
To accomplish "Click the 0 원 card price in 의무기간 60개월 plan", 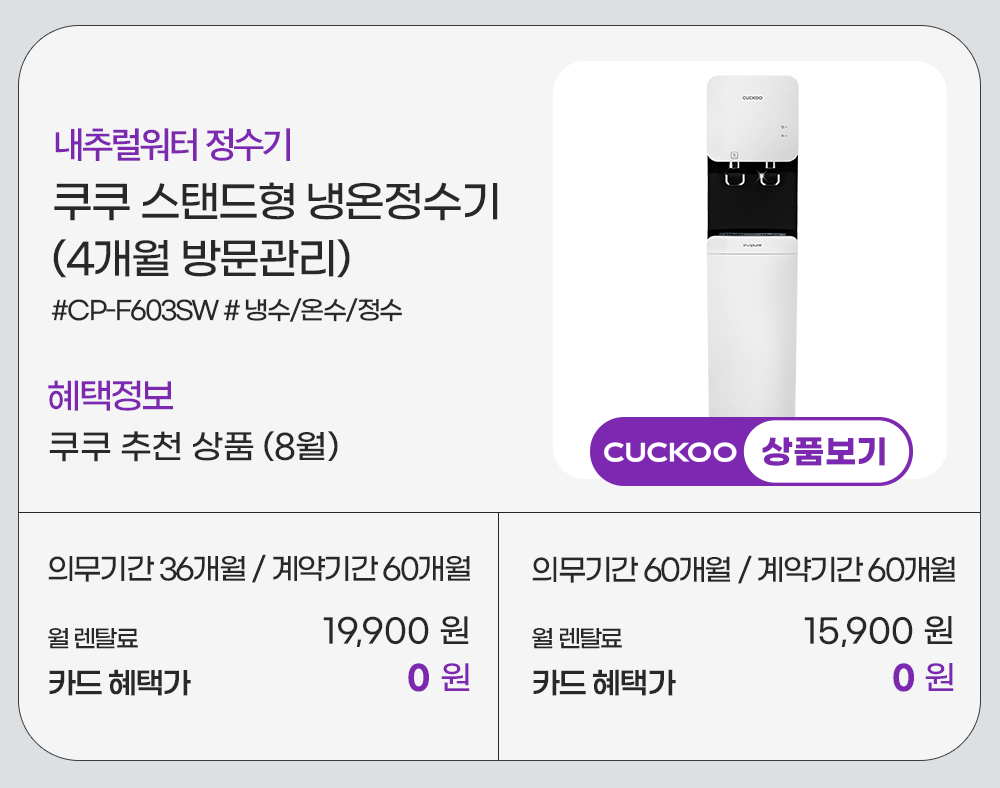I will (922, 679).
